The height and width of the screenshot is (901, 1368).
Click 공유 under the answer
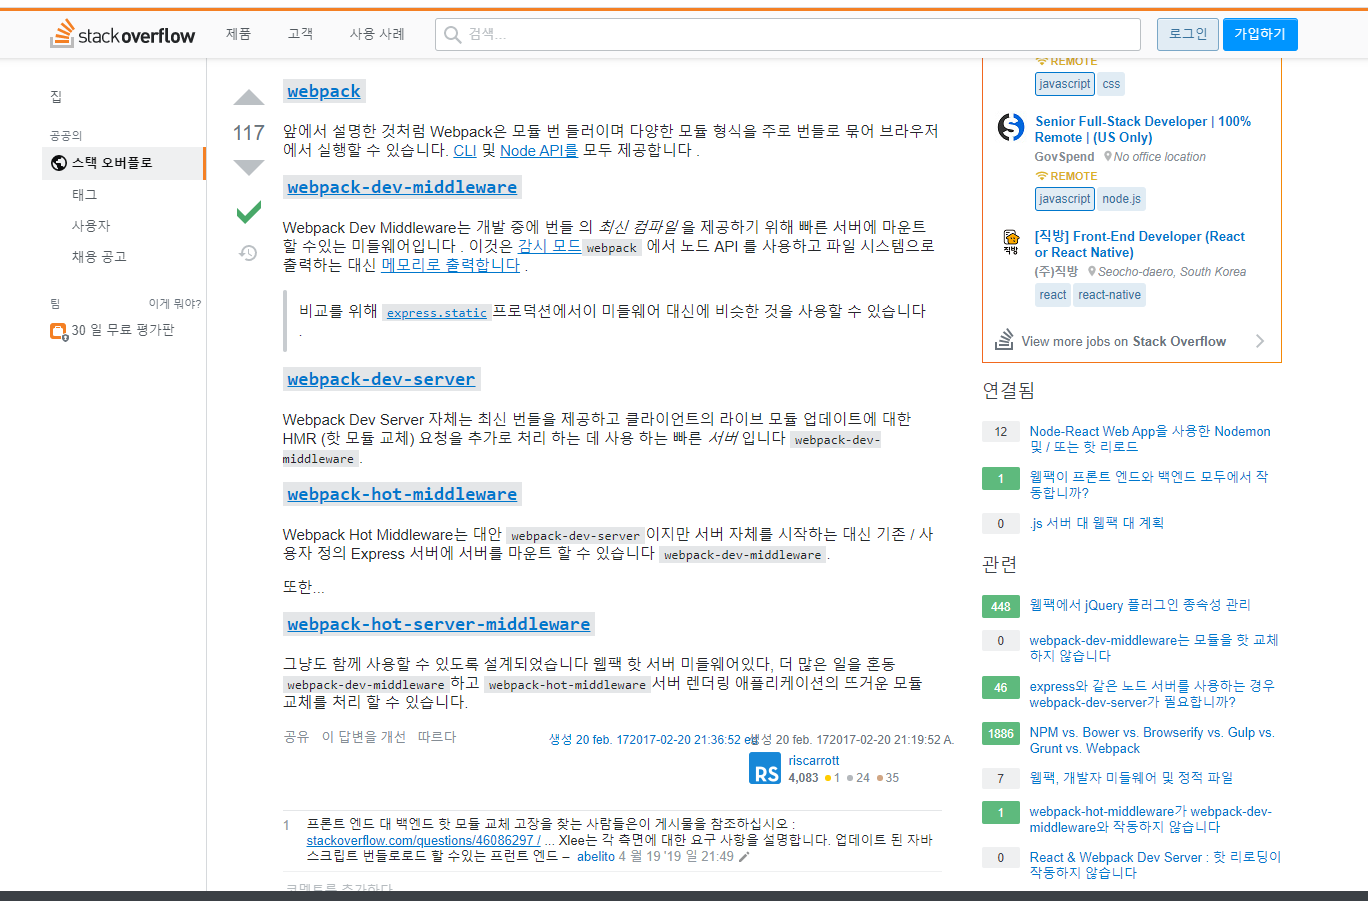click(x=296, y=737)
